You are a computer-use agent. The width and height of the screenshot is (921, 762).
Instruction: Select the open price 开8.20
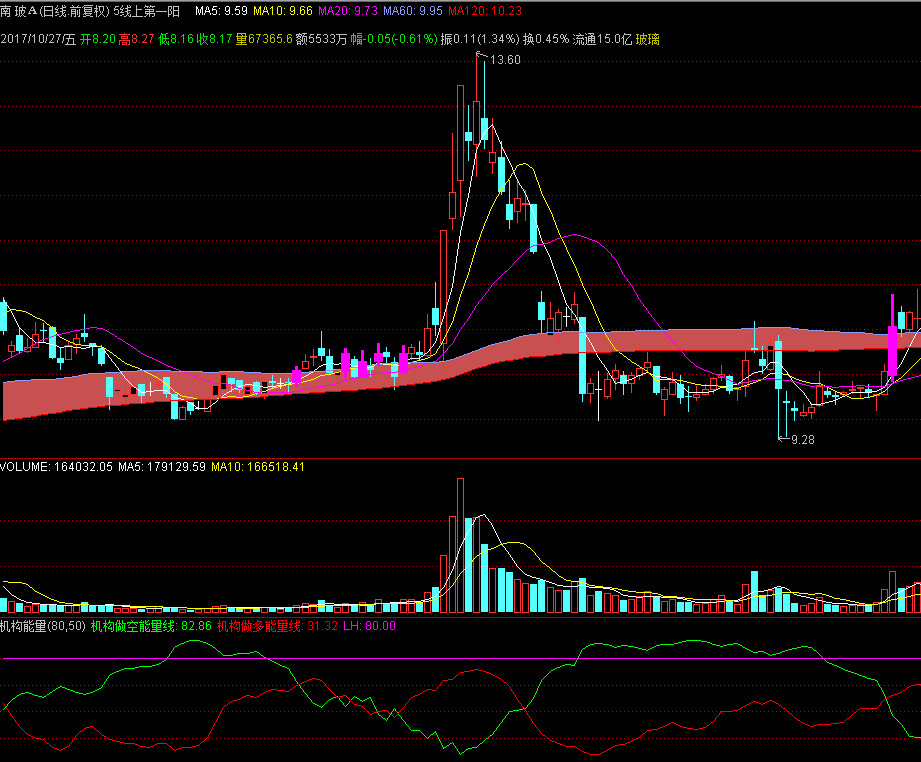click(x=98, y=39)
